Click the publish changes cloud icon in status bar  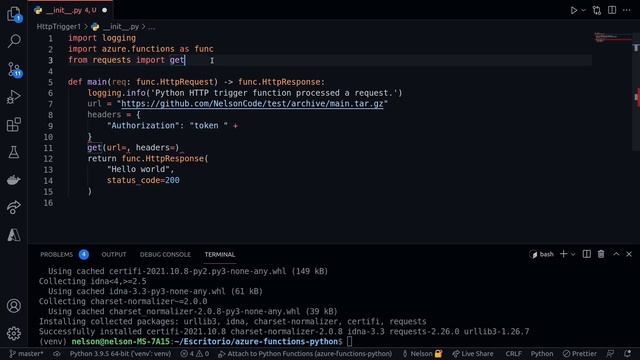click(57, 353)
